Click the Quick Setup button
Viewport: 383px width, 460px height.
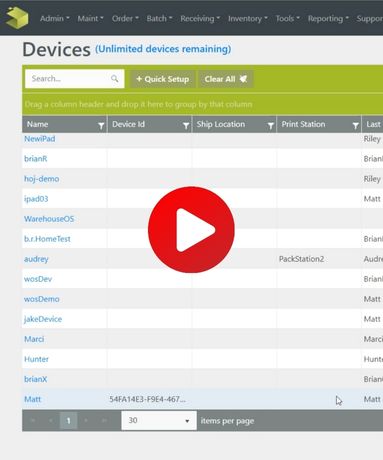(162, 79)
